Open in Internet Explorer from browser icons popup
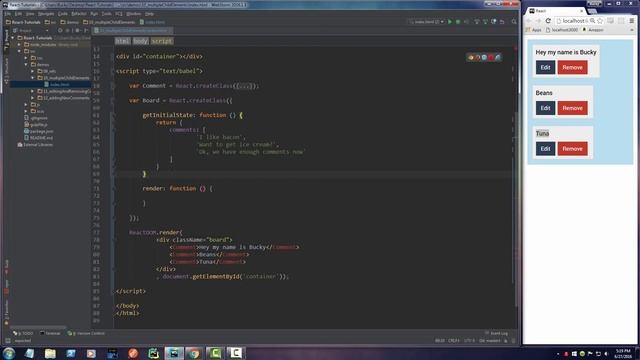The height and width of the screenshot is (360, 640). coord(498,58)
